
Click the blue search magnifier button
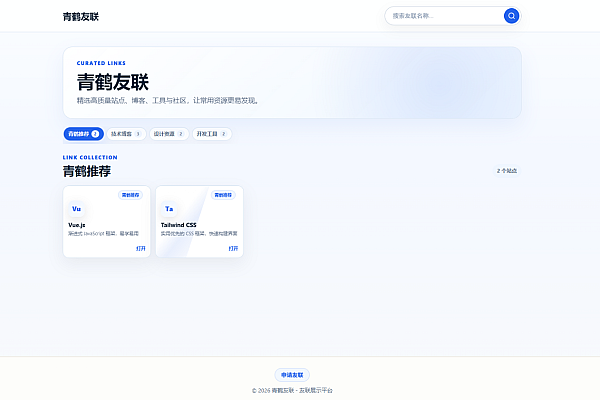(x=511, y=16)
